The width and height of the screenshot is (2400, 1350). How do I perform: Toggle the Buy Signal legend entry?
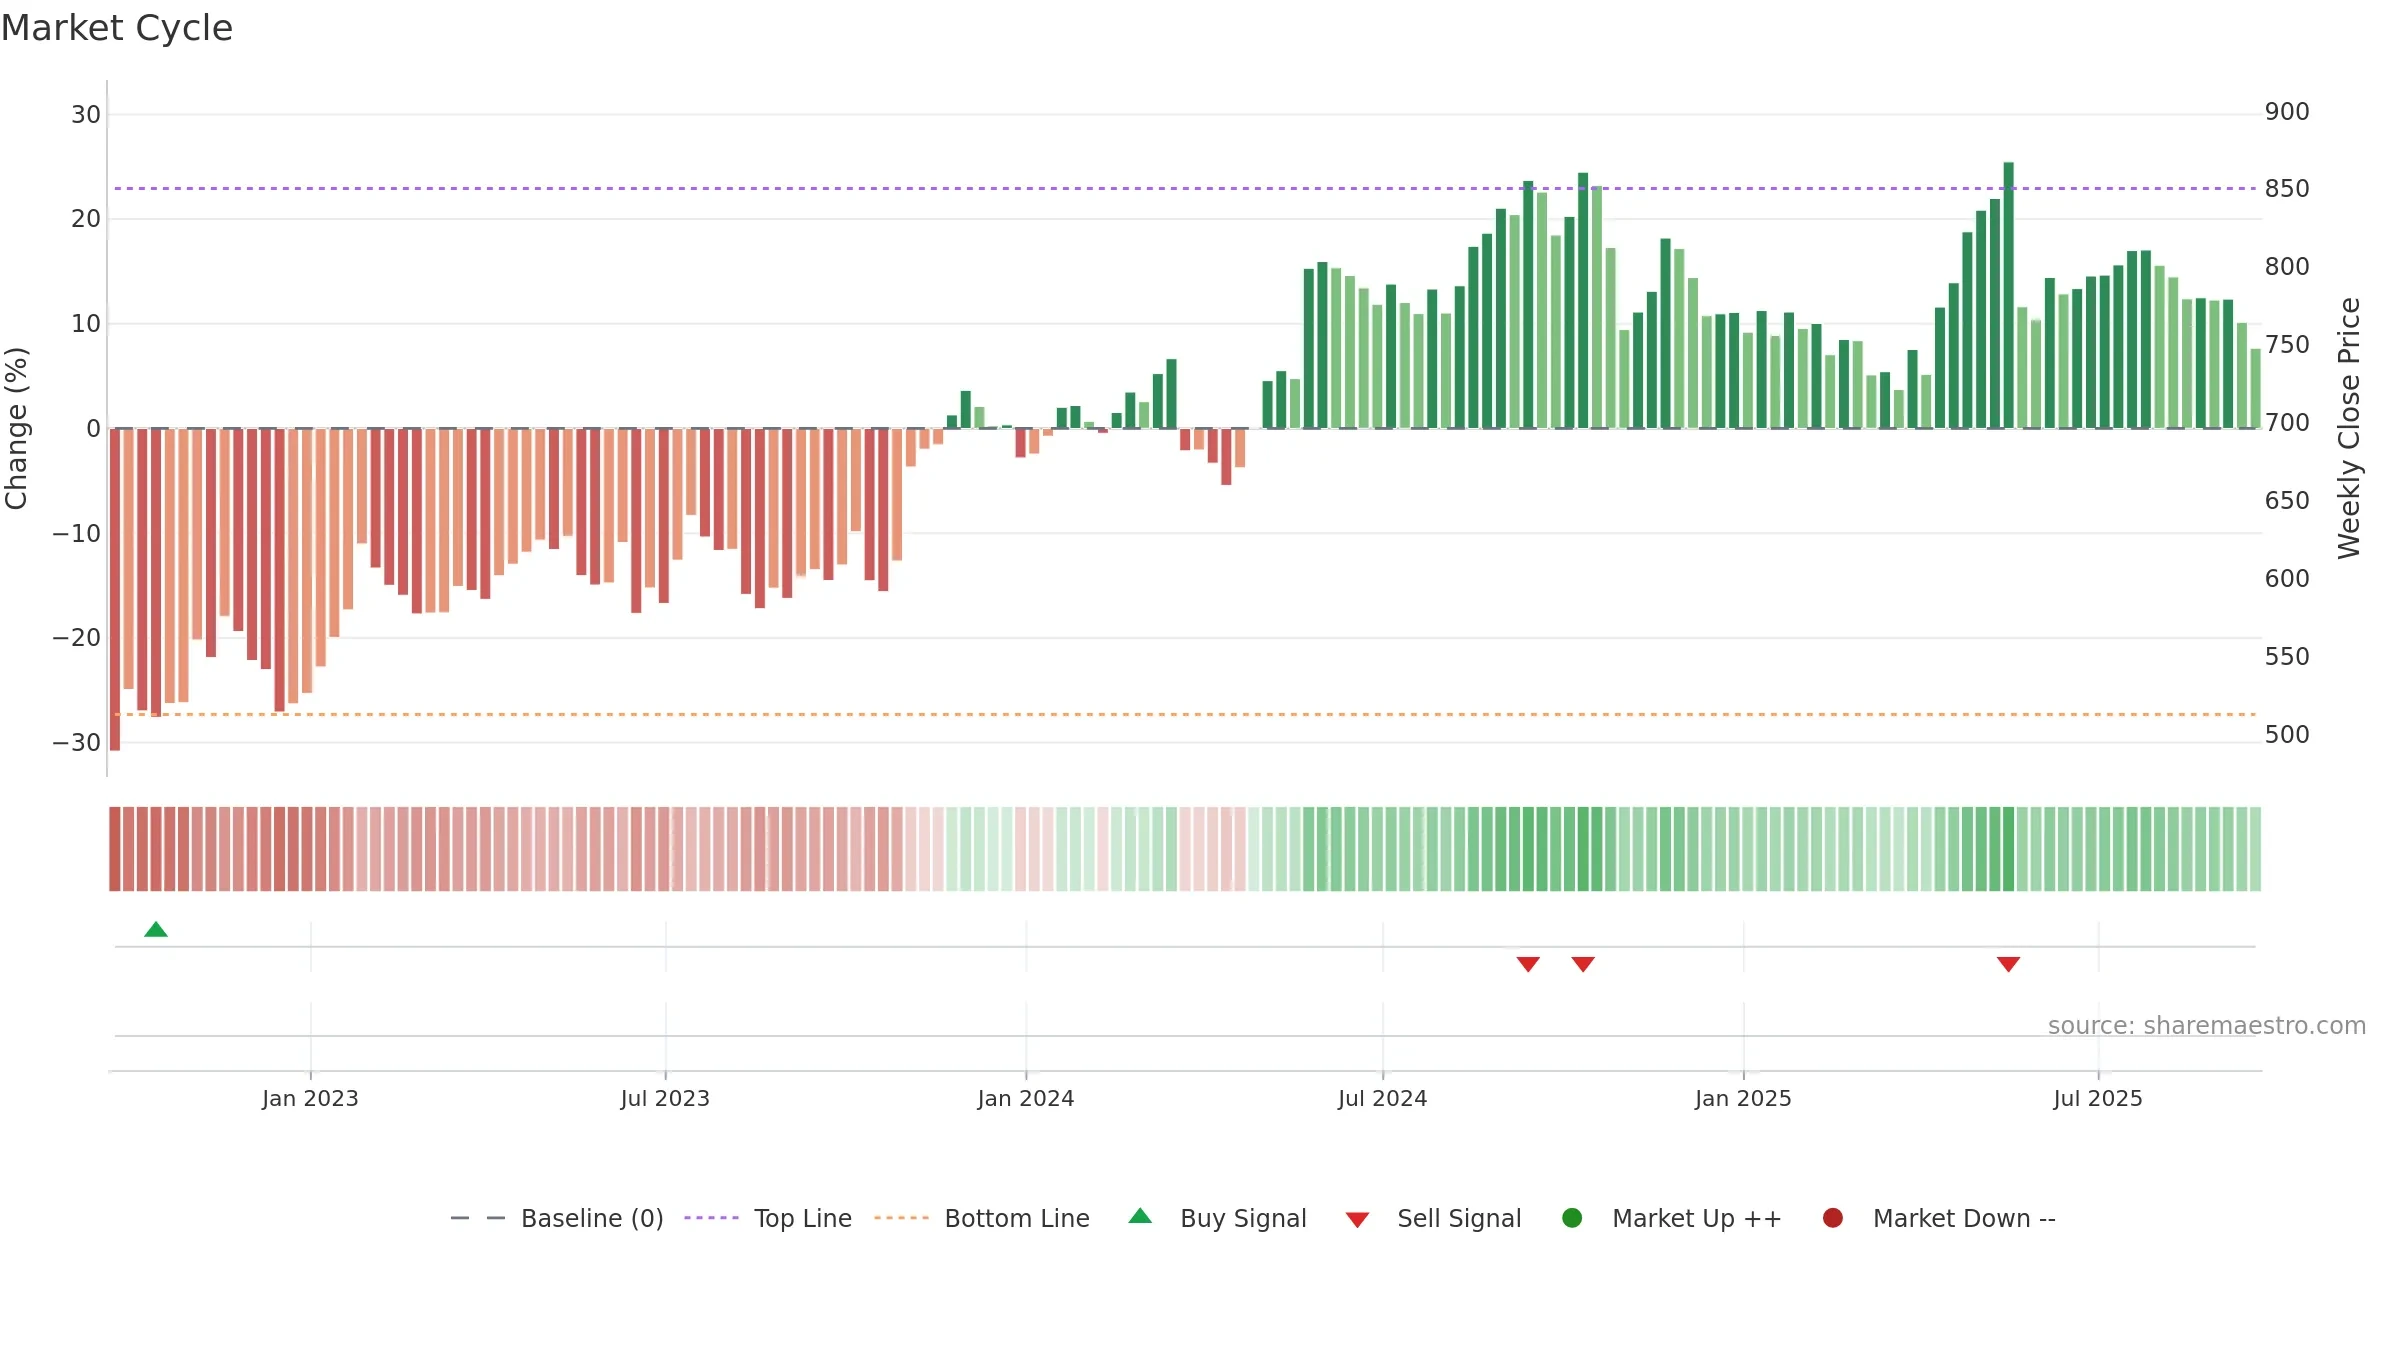pyautogui.click(x=1217, y=1218)
